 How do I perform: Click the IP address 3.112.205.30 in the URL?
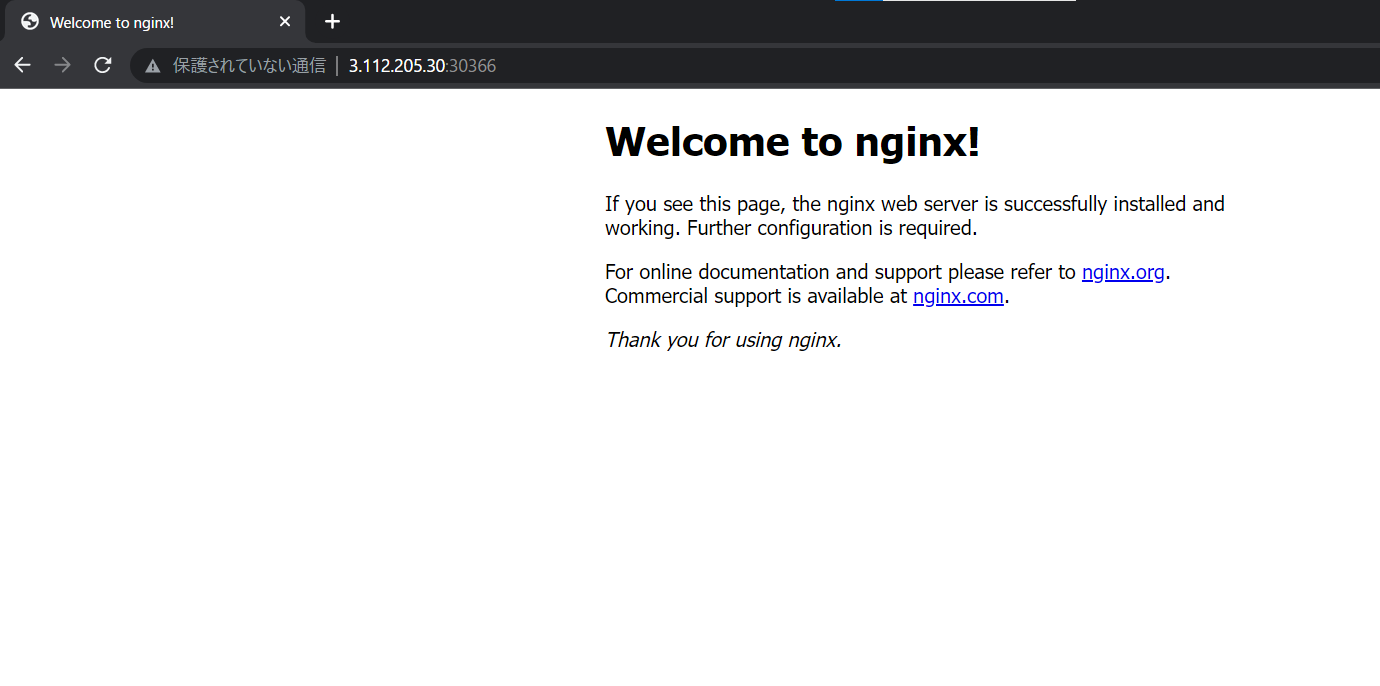[396, 66]
